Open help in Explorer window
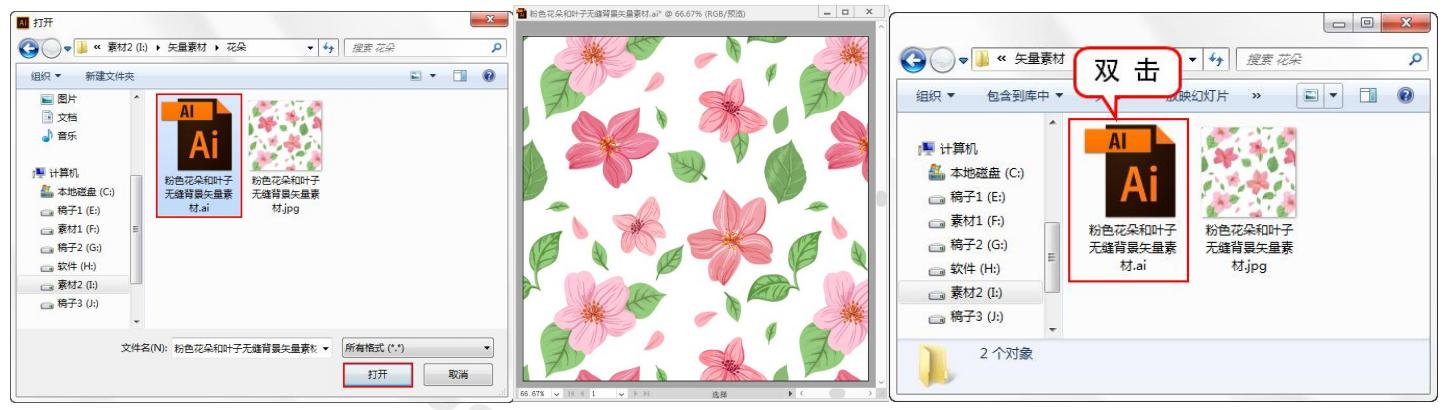Image resolution: width=1447 pixels, height=410 pixels. click(x=1405, y=95)
